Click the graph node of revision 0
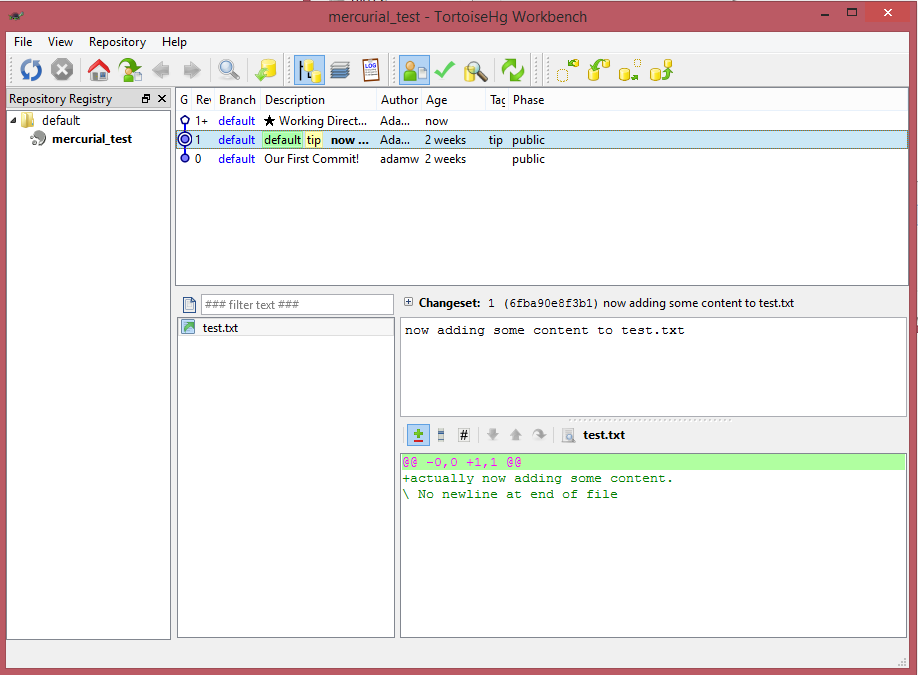 click(185, 159)
